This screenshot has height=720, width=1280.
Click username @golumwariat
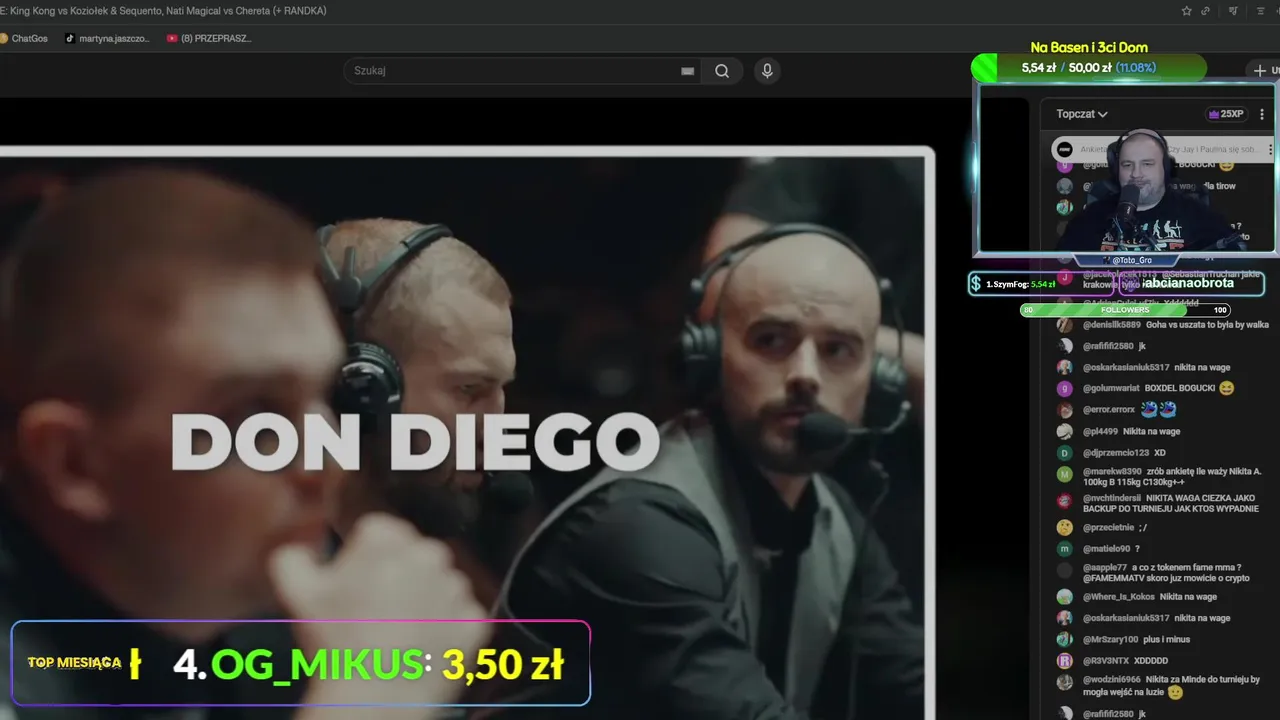coord(1111,388)
